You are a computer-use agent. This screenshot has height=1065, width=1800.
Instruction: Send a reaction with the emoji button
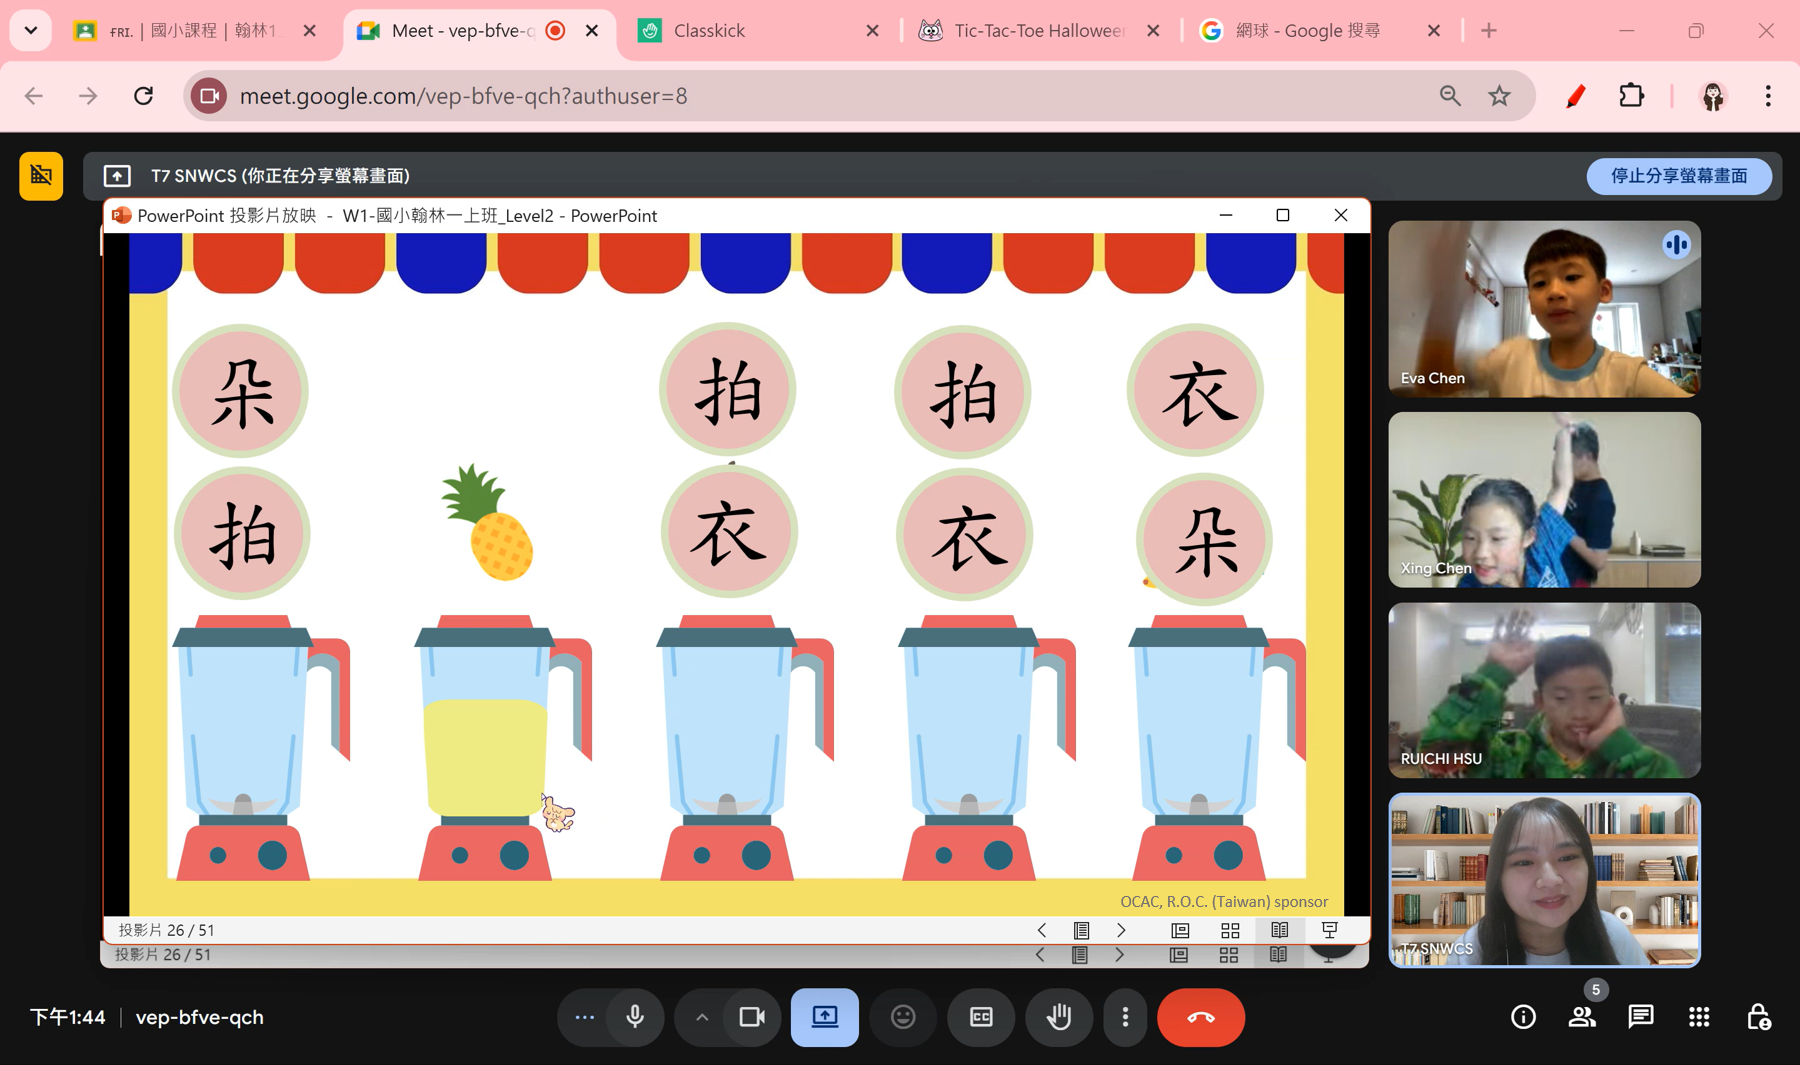pyautogui.click(x=903, y=1017)
